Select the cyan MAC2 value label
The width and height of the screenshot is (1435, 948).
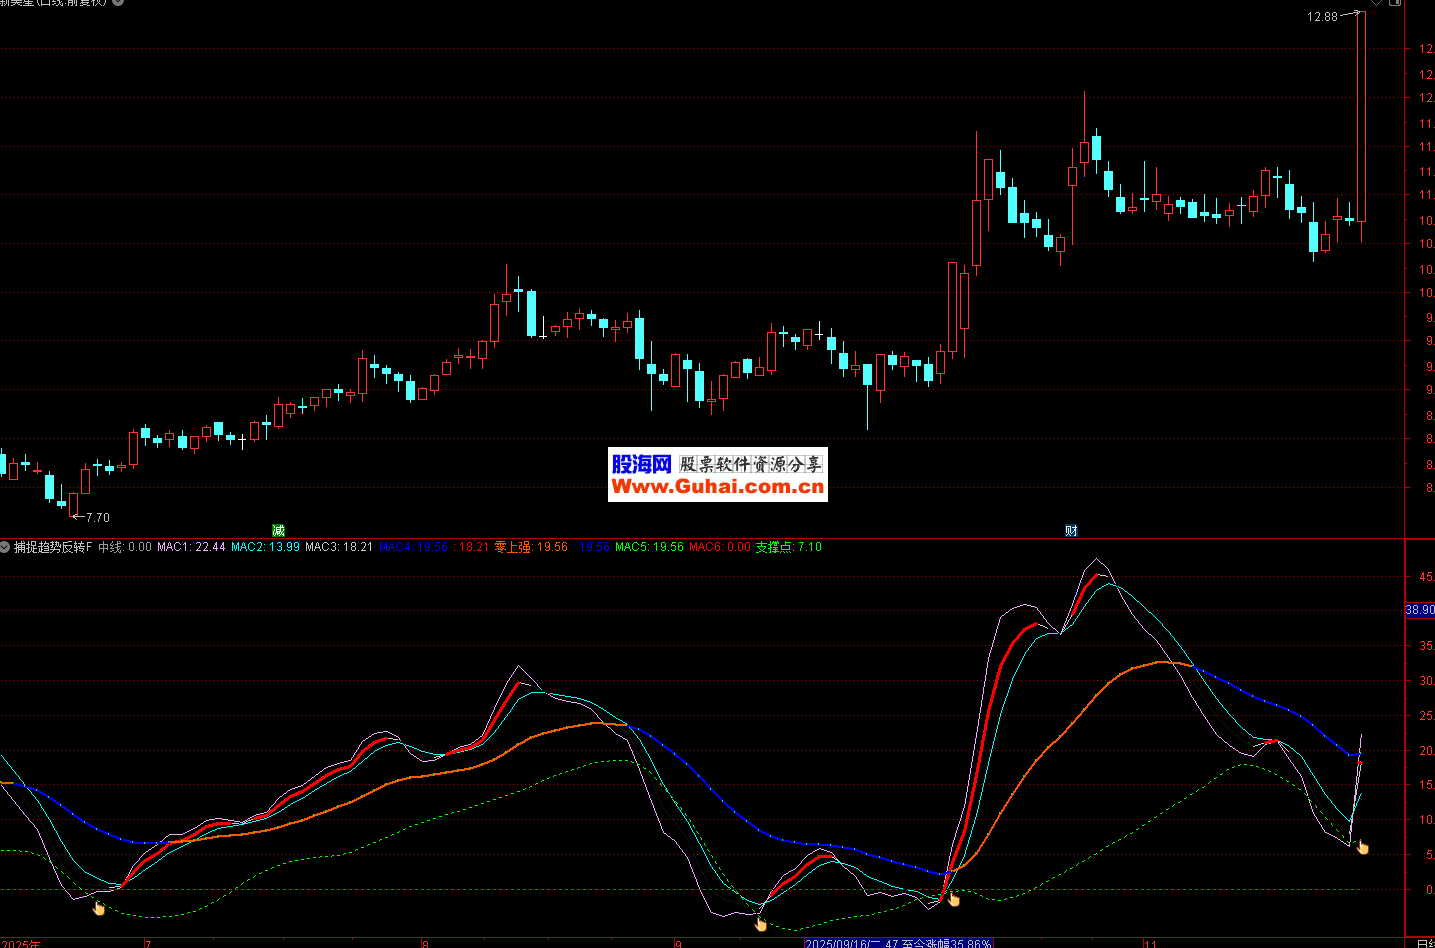[x=265, y=547]
